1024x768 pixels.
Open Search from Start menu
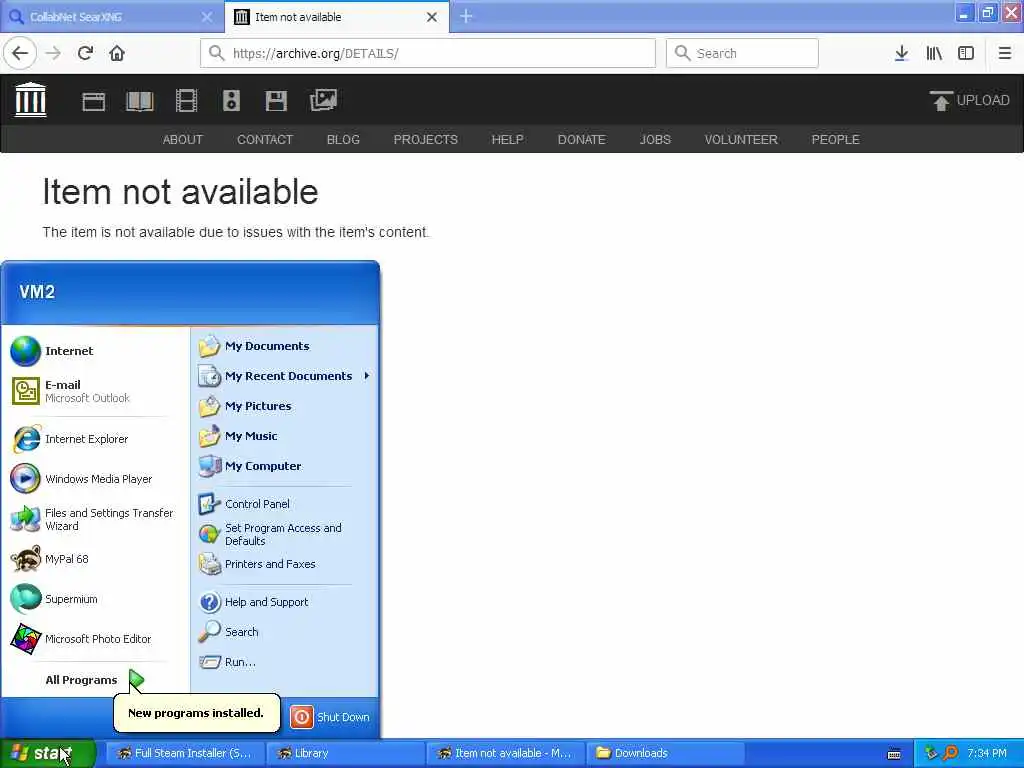click(x=285, y=632)
